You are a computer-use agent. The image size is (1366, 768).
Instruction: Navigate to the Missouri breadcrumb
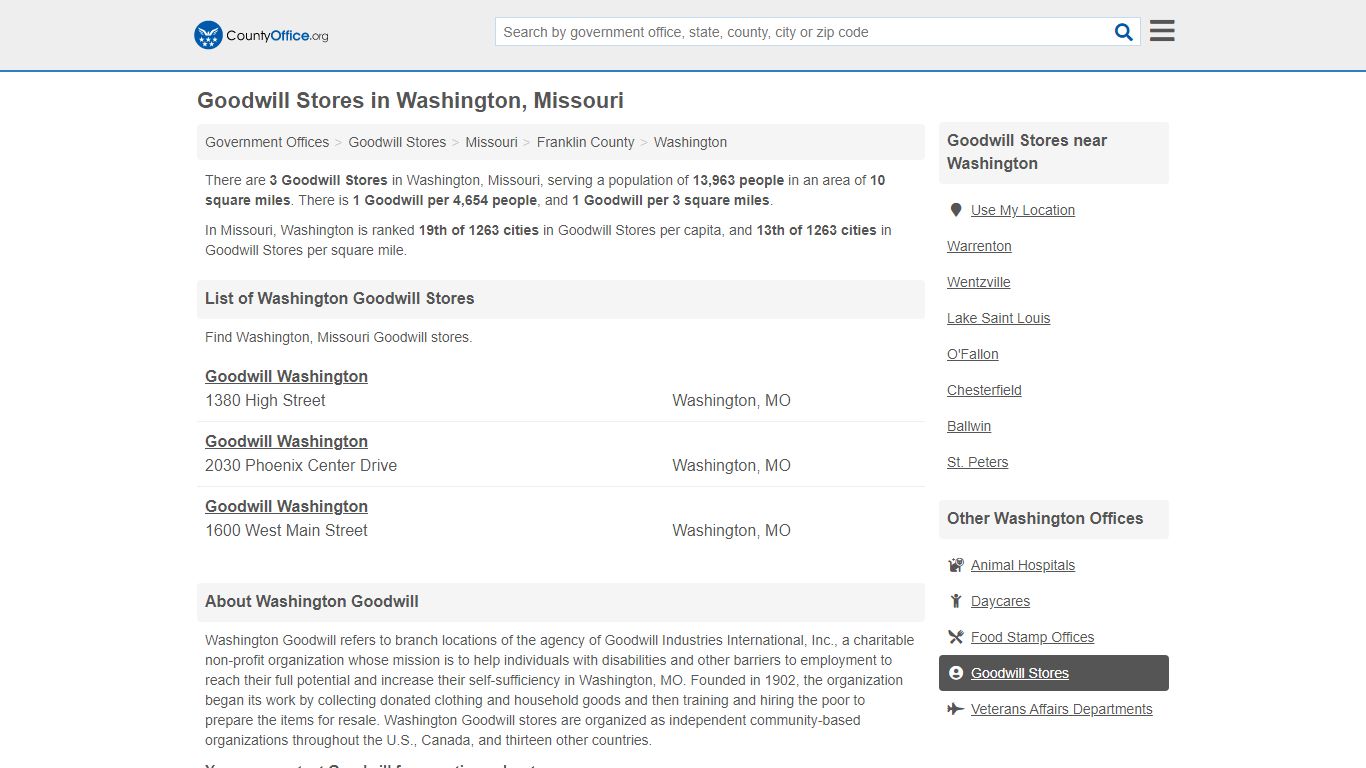point(491,142)
